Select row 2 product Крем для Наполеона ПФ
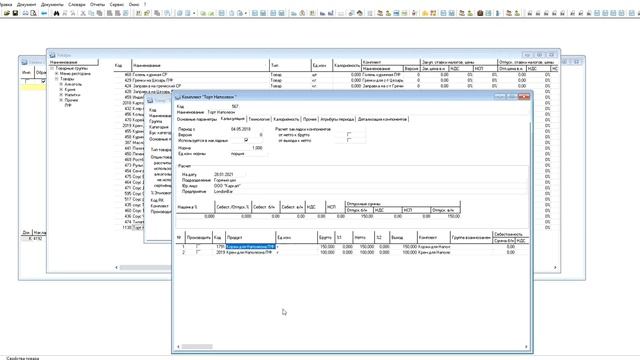The image size is (640, 360). [x=251, y=252]
